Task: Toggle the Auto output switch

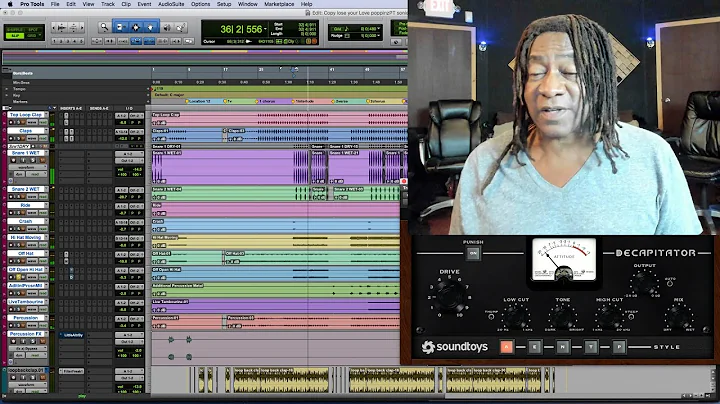Action: coord(669,284)
